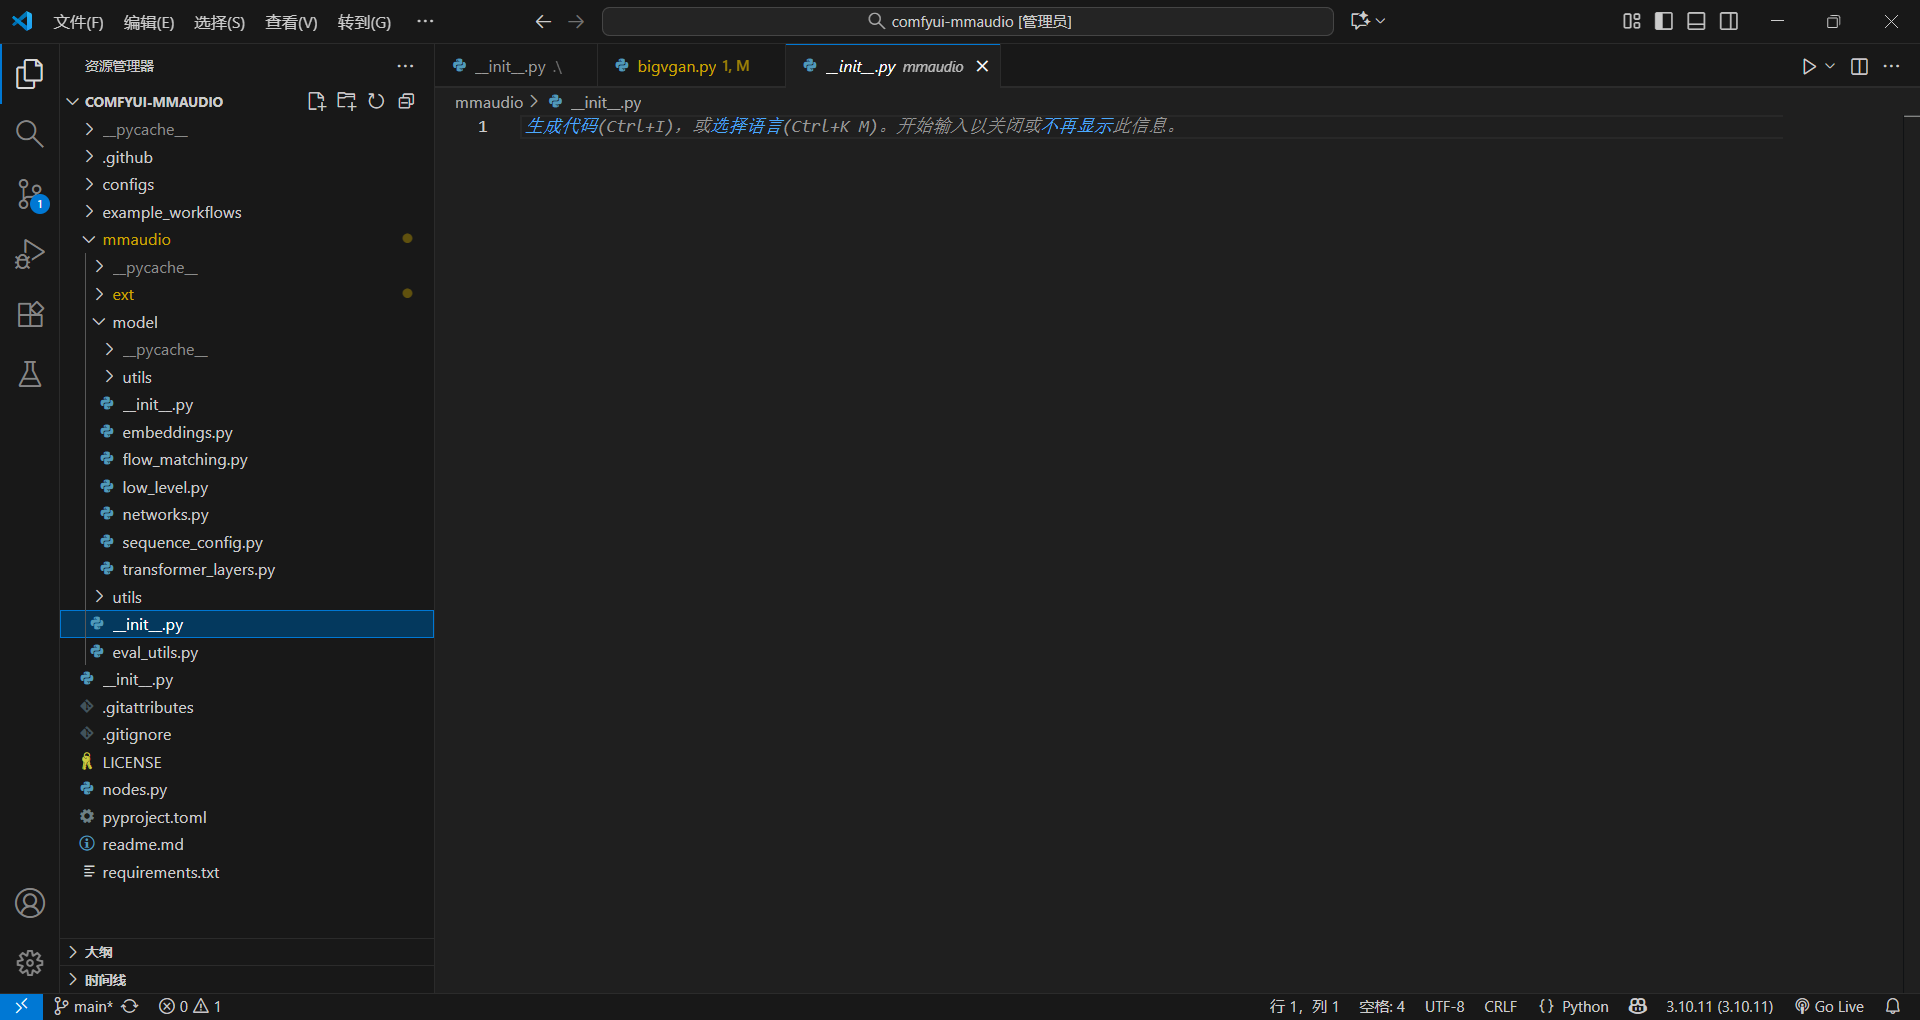The width and height of the screenshot is (1920, 1020).
Task: Refresh the explorer tree
Action: pos(376,101)
